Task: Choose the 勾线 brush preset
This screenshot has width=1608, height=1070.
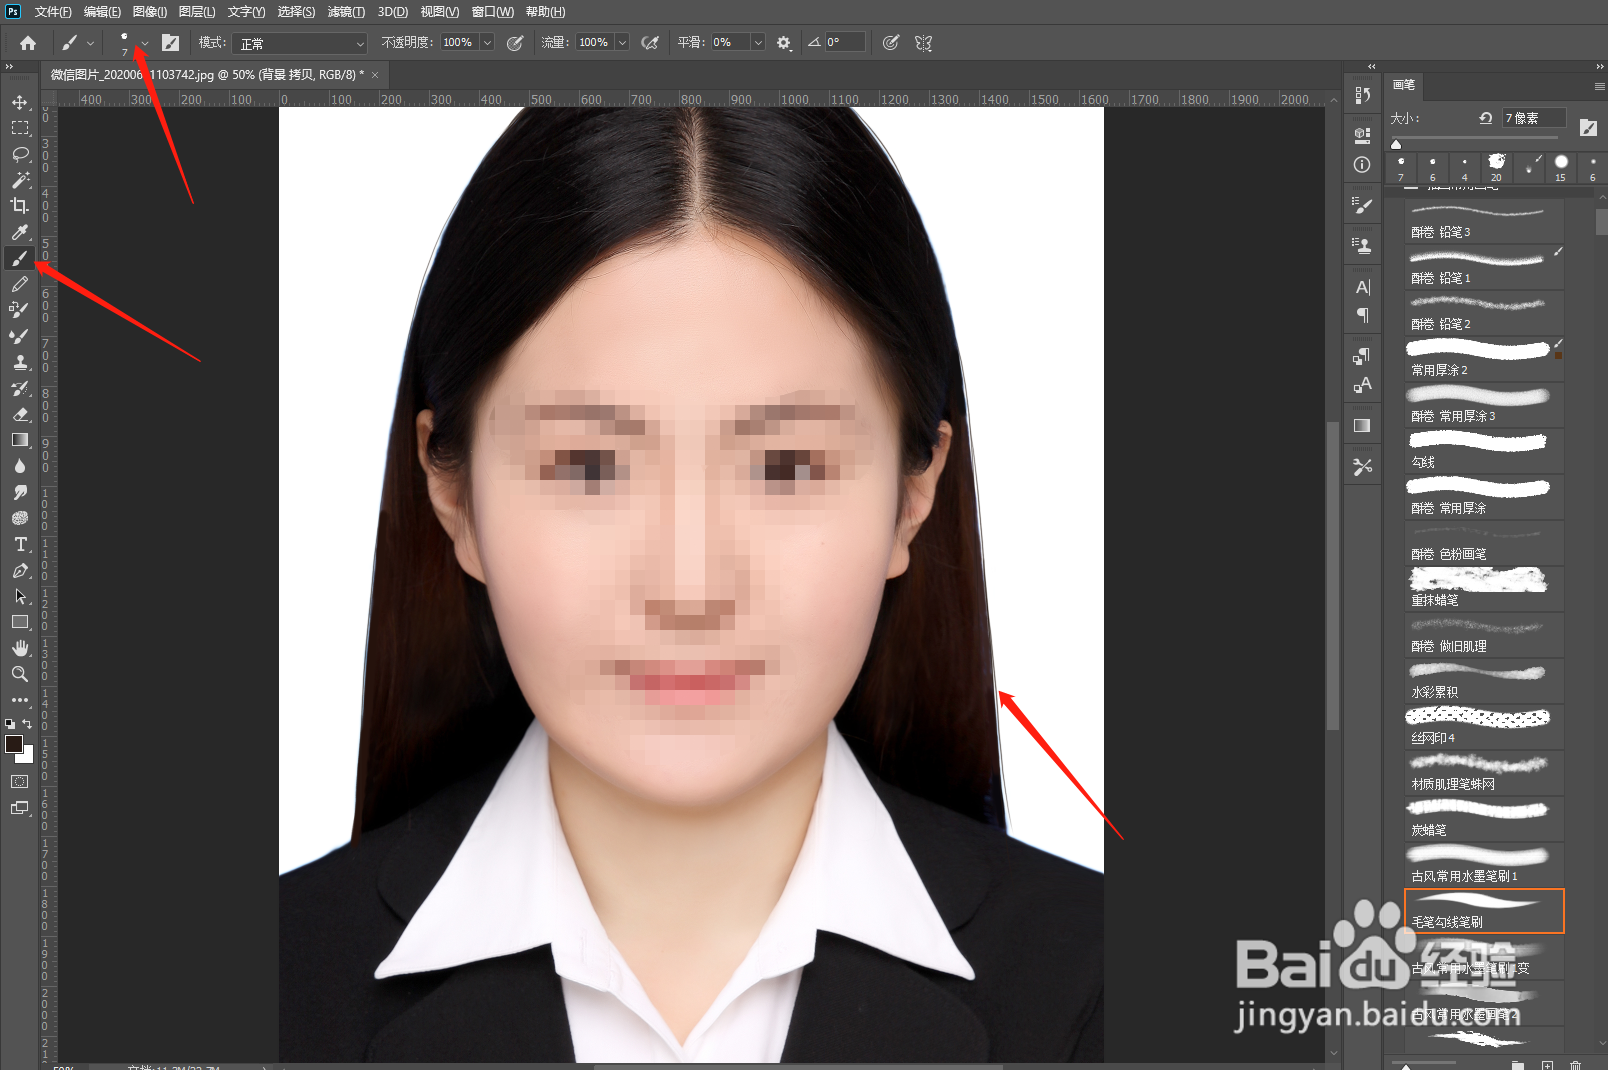Action: (x=1484, y=450)
